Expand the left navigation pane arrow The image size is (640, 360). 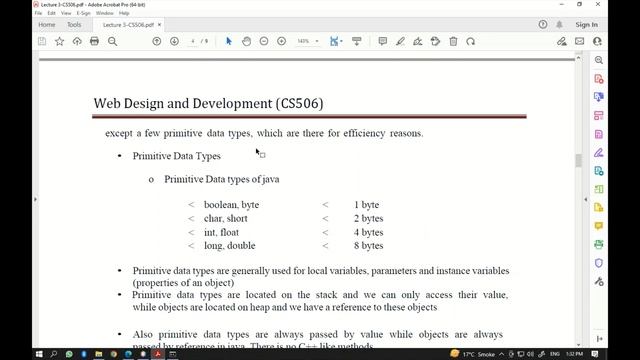[36, 200]
